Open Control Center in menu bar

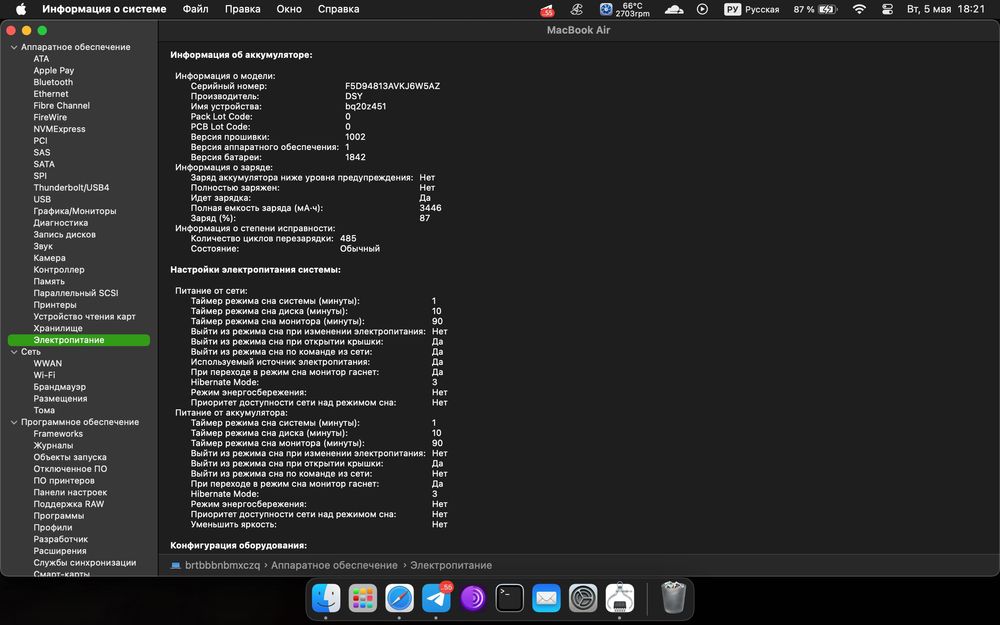tap(887, 9)
